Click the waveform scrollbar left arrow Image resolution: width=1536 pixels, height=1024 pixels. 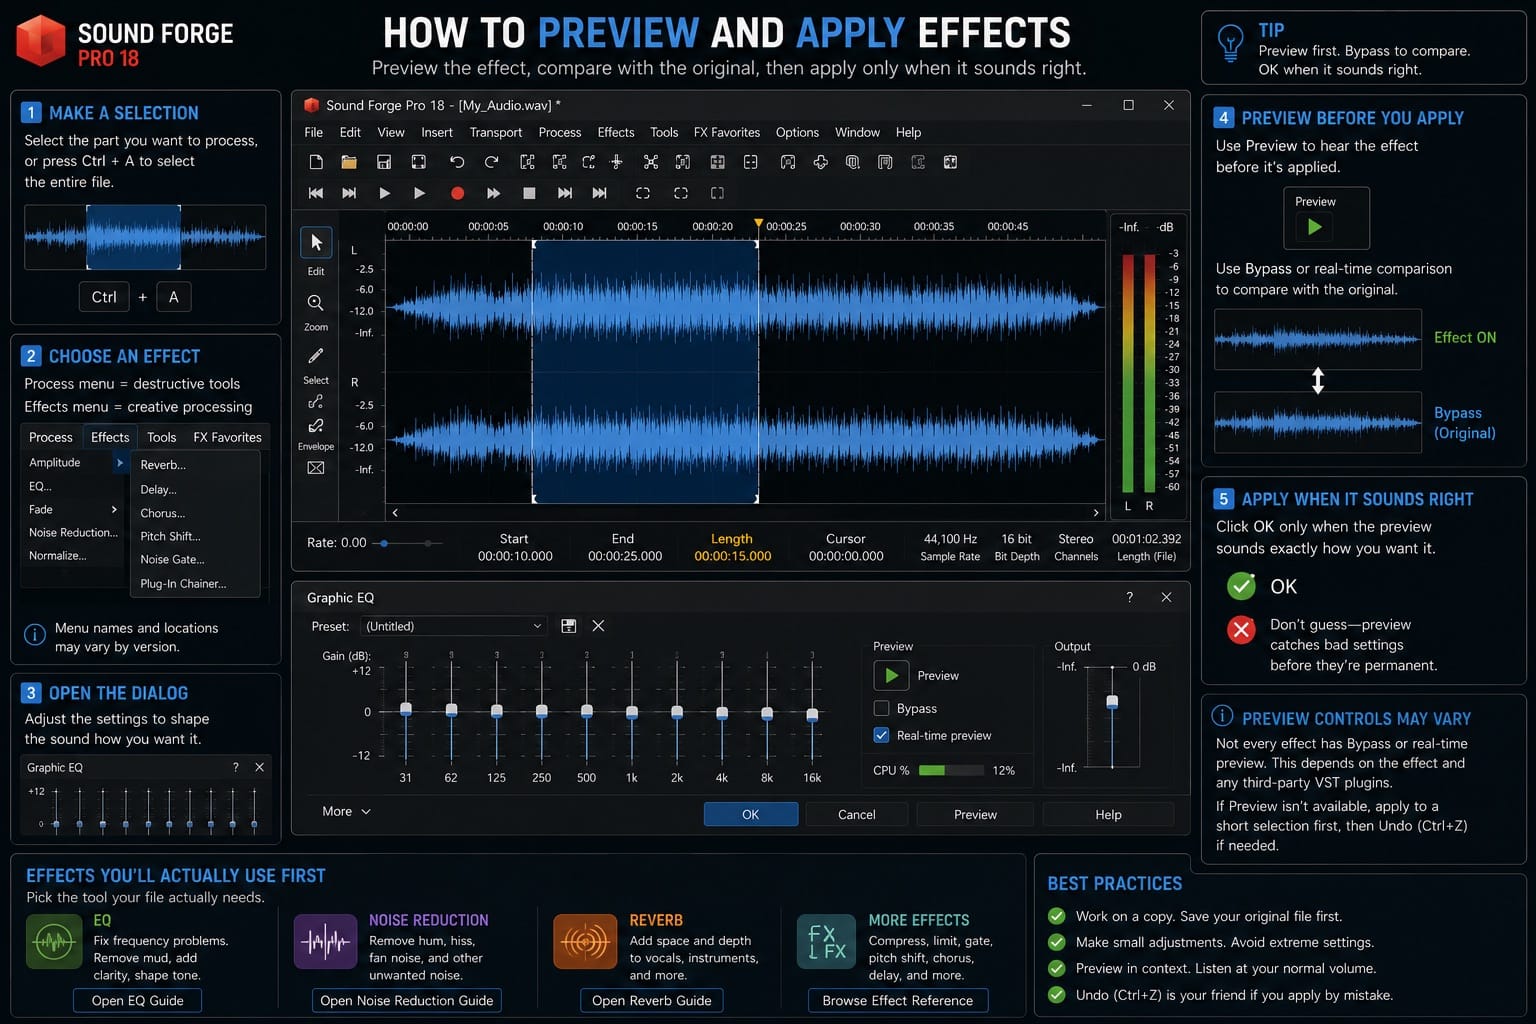(395, 512)
